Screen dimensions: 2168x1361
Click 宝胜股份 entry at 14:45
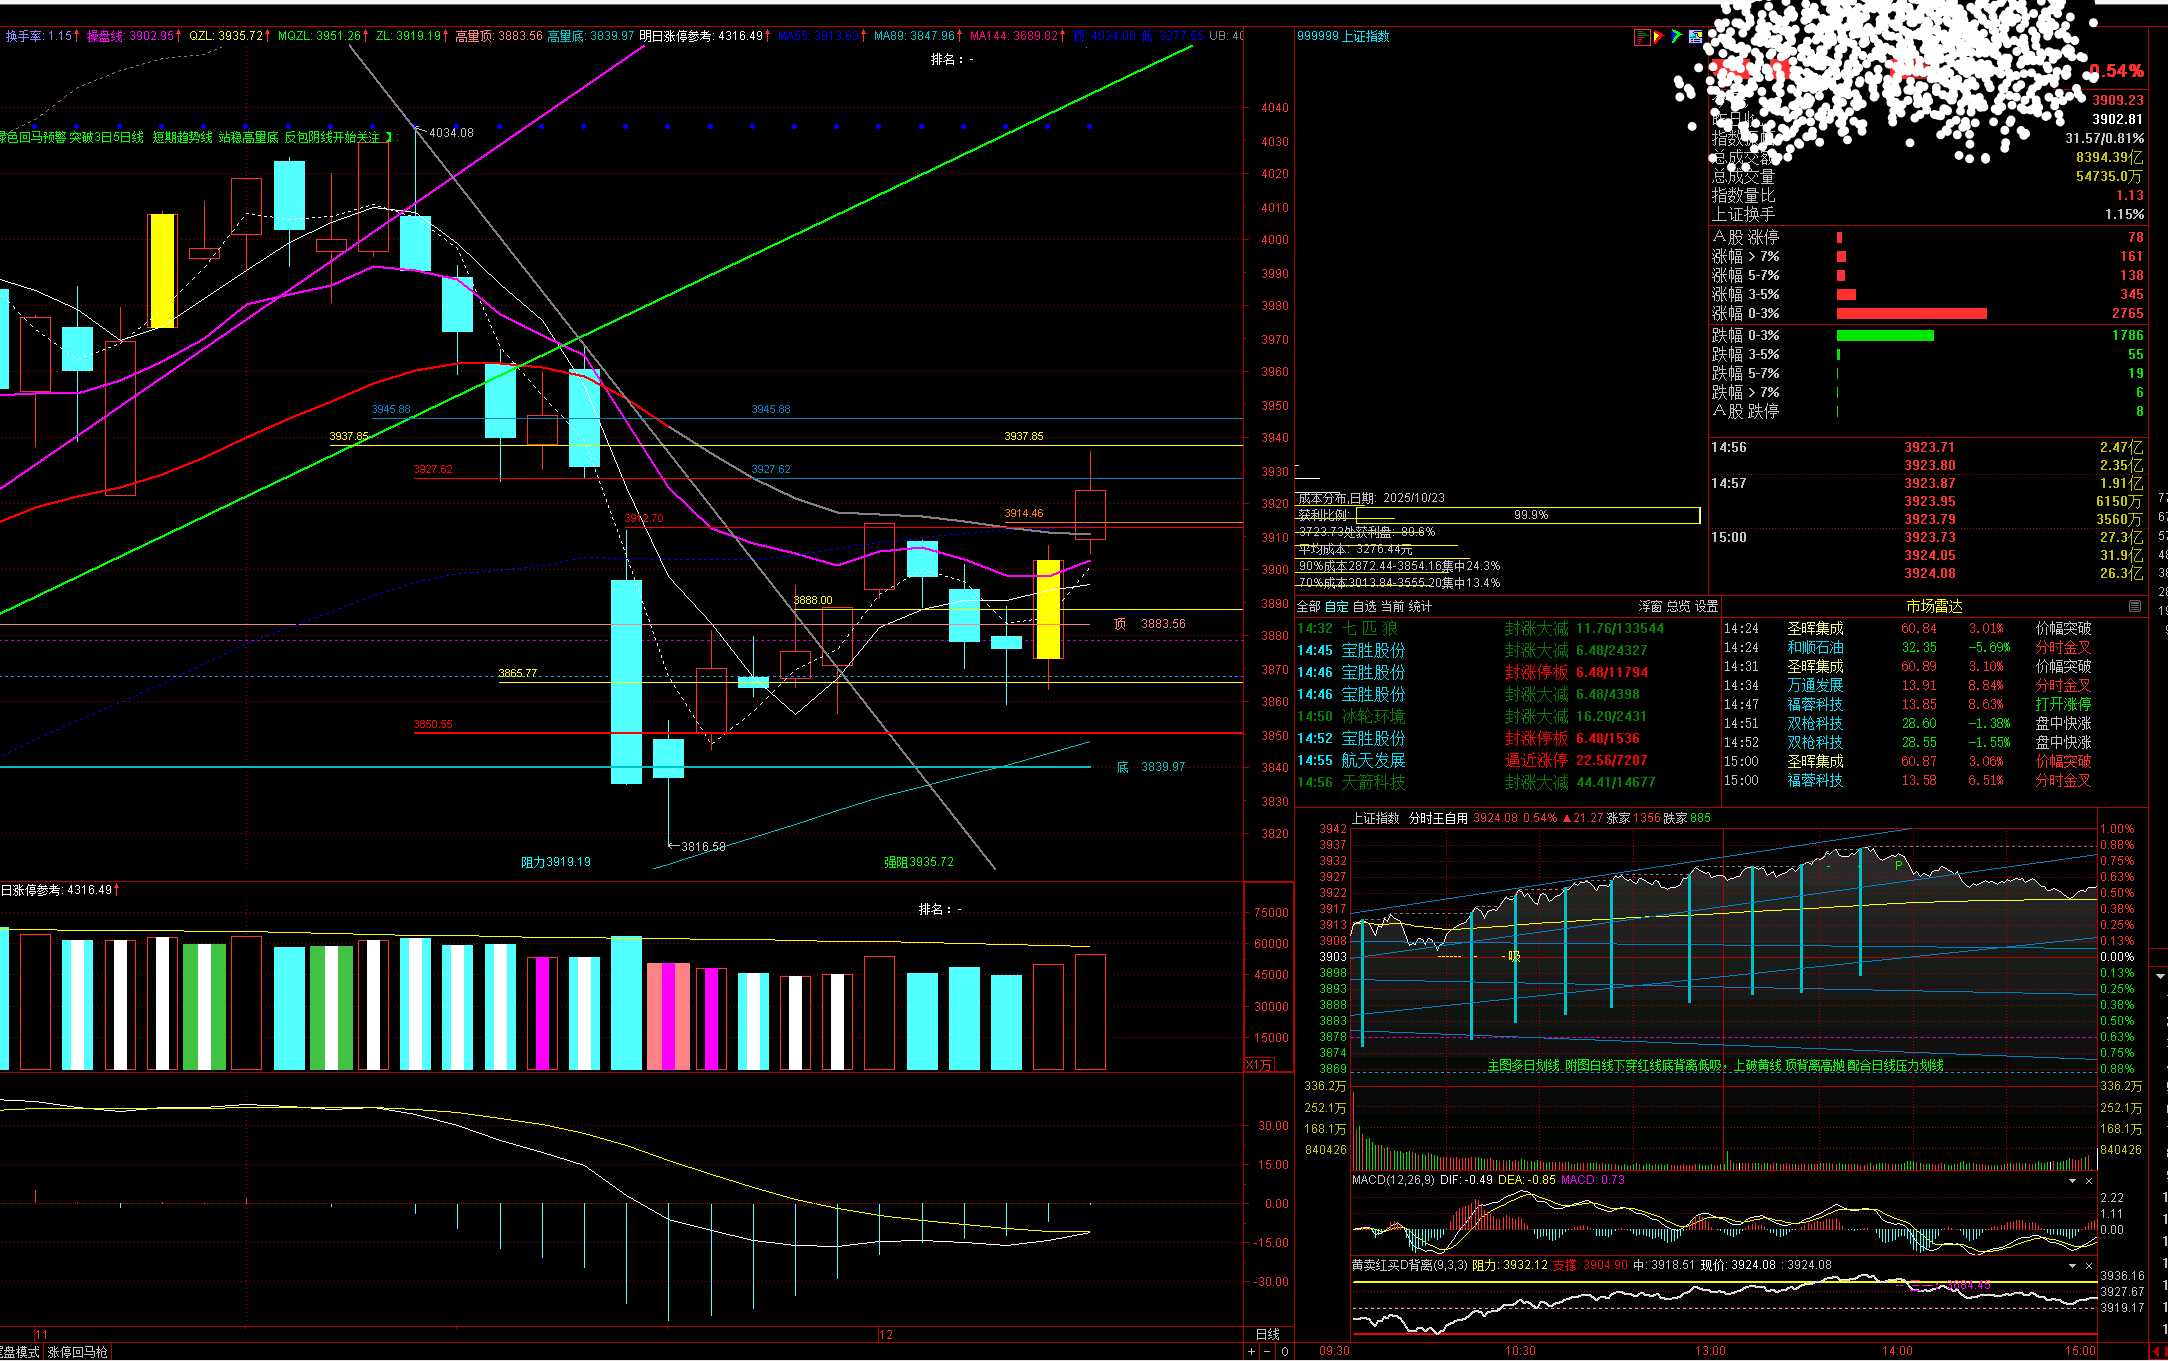pos(1373,651)
